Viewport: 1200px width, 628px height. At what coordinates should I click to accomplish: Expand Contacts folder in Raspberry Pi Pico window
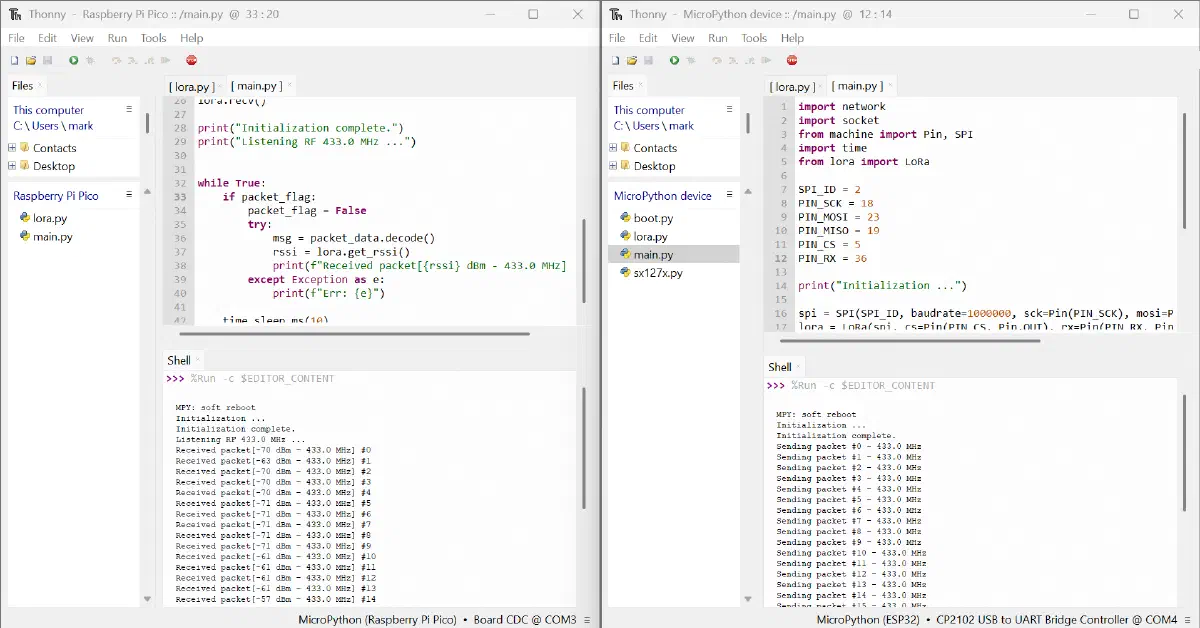click(x=12, y=148)
